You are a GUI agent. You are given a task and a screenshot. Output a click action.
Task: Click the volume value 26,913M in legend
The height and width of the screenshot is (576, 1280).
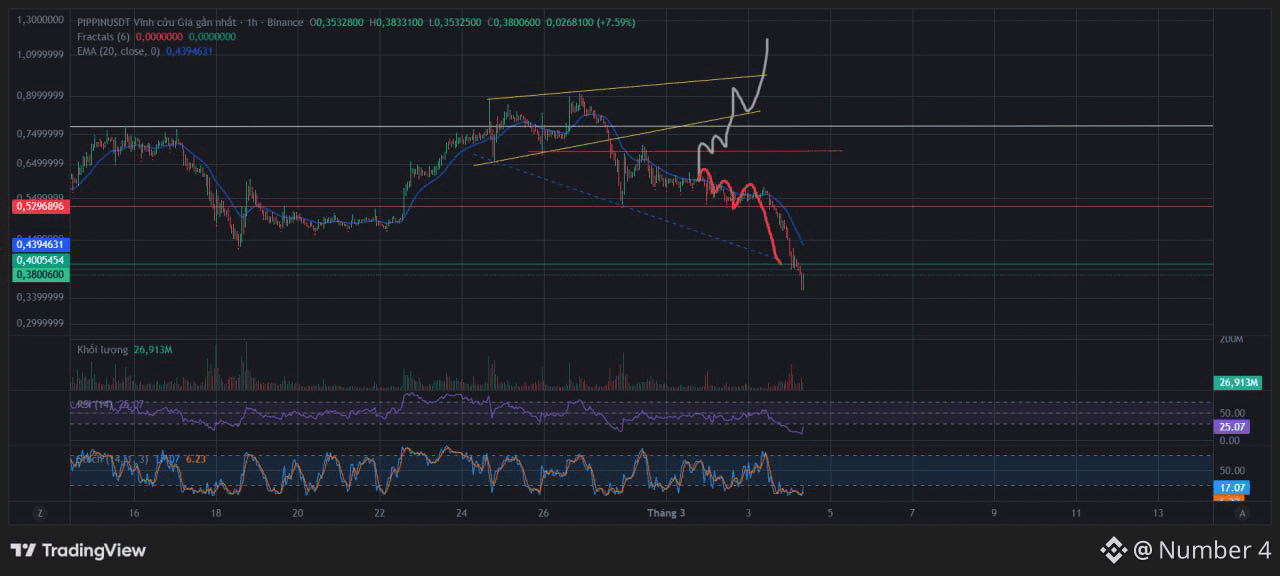pyautogui.click(x=153, y=350)
